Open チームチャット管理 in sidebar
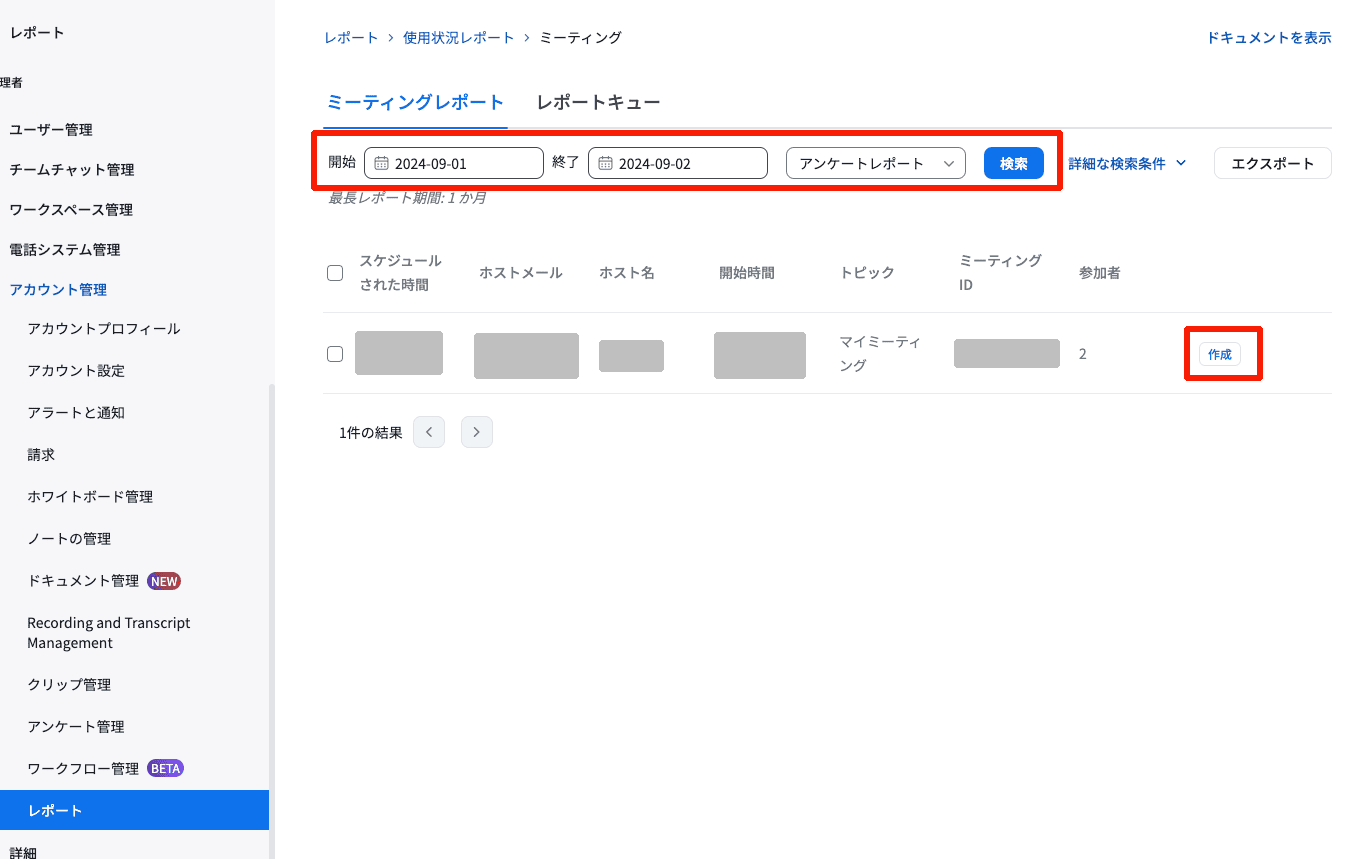 (x=72, y=169)
